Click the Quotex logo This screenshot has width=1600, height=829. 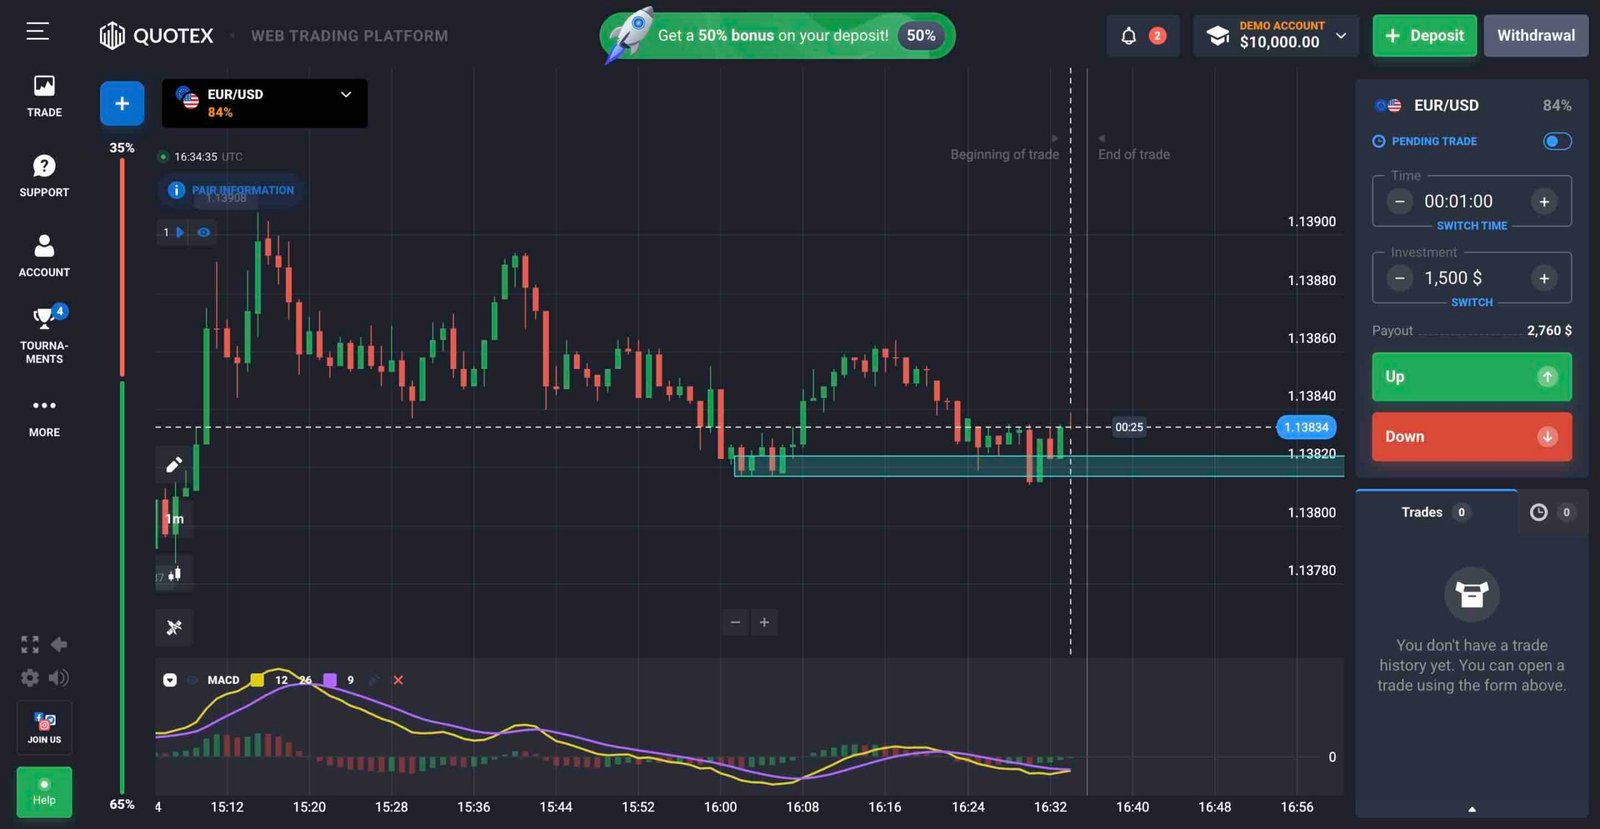156,36
